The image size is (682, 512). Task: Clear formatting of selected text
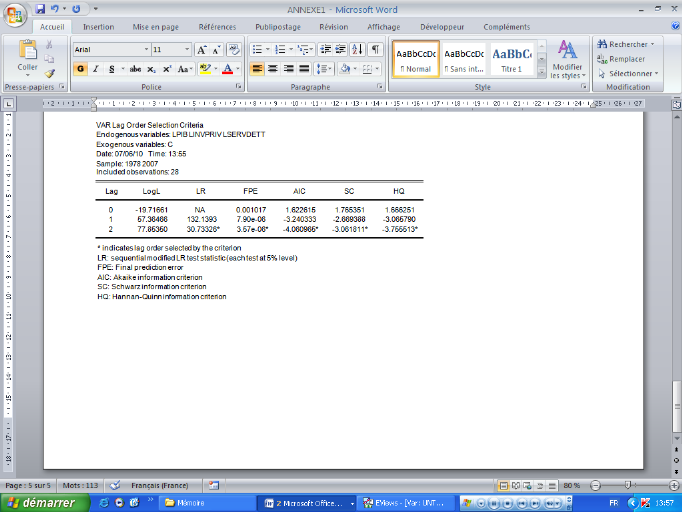pos(234,50)
